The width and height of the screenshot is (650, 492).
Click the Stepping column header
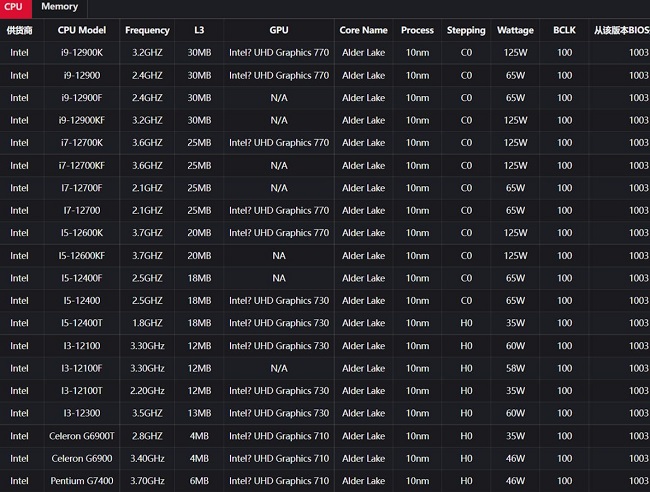pyautogui.click(x=466, y=30)
